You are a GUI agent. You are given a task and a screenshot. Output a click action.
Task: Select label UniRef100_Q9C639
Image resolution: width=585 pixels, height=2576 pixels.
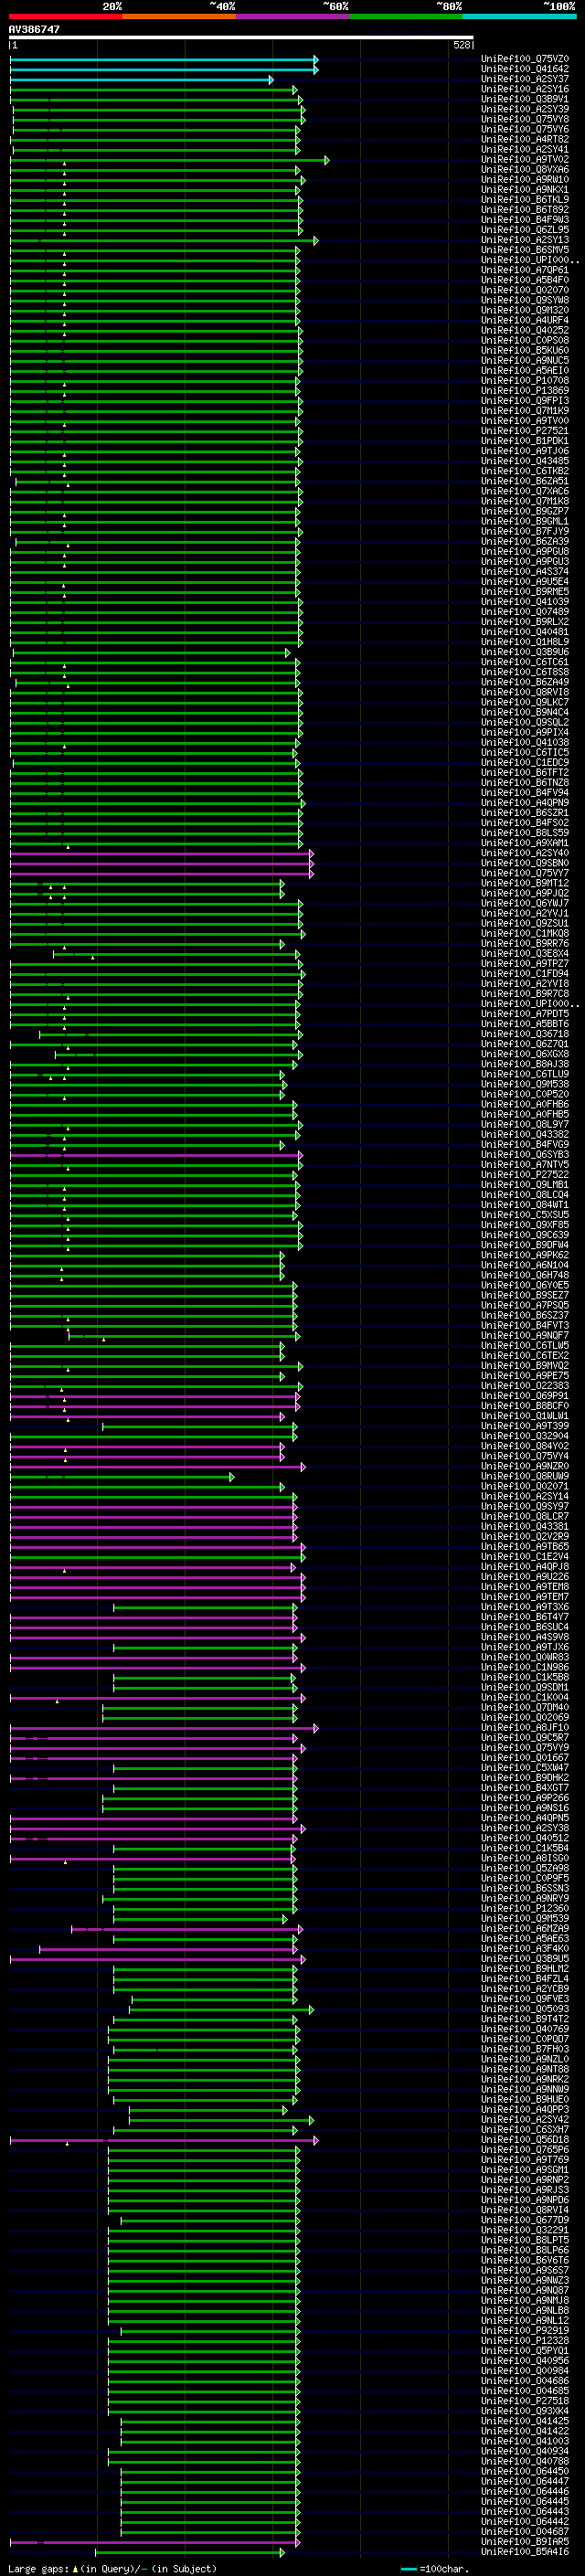(x=524, y=1235)
